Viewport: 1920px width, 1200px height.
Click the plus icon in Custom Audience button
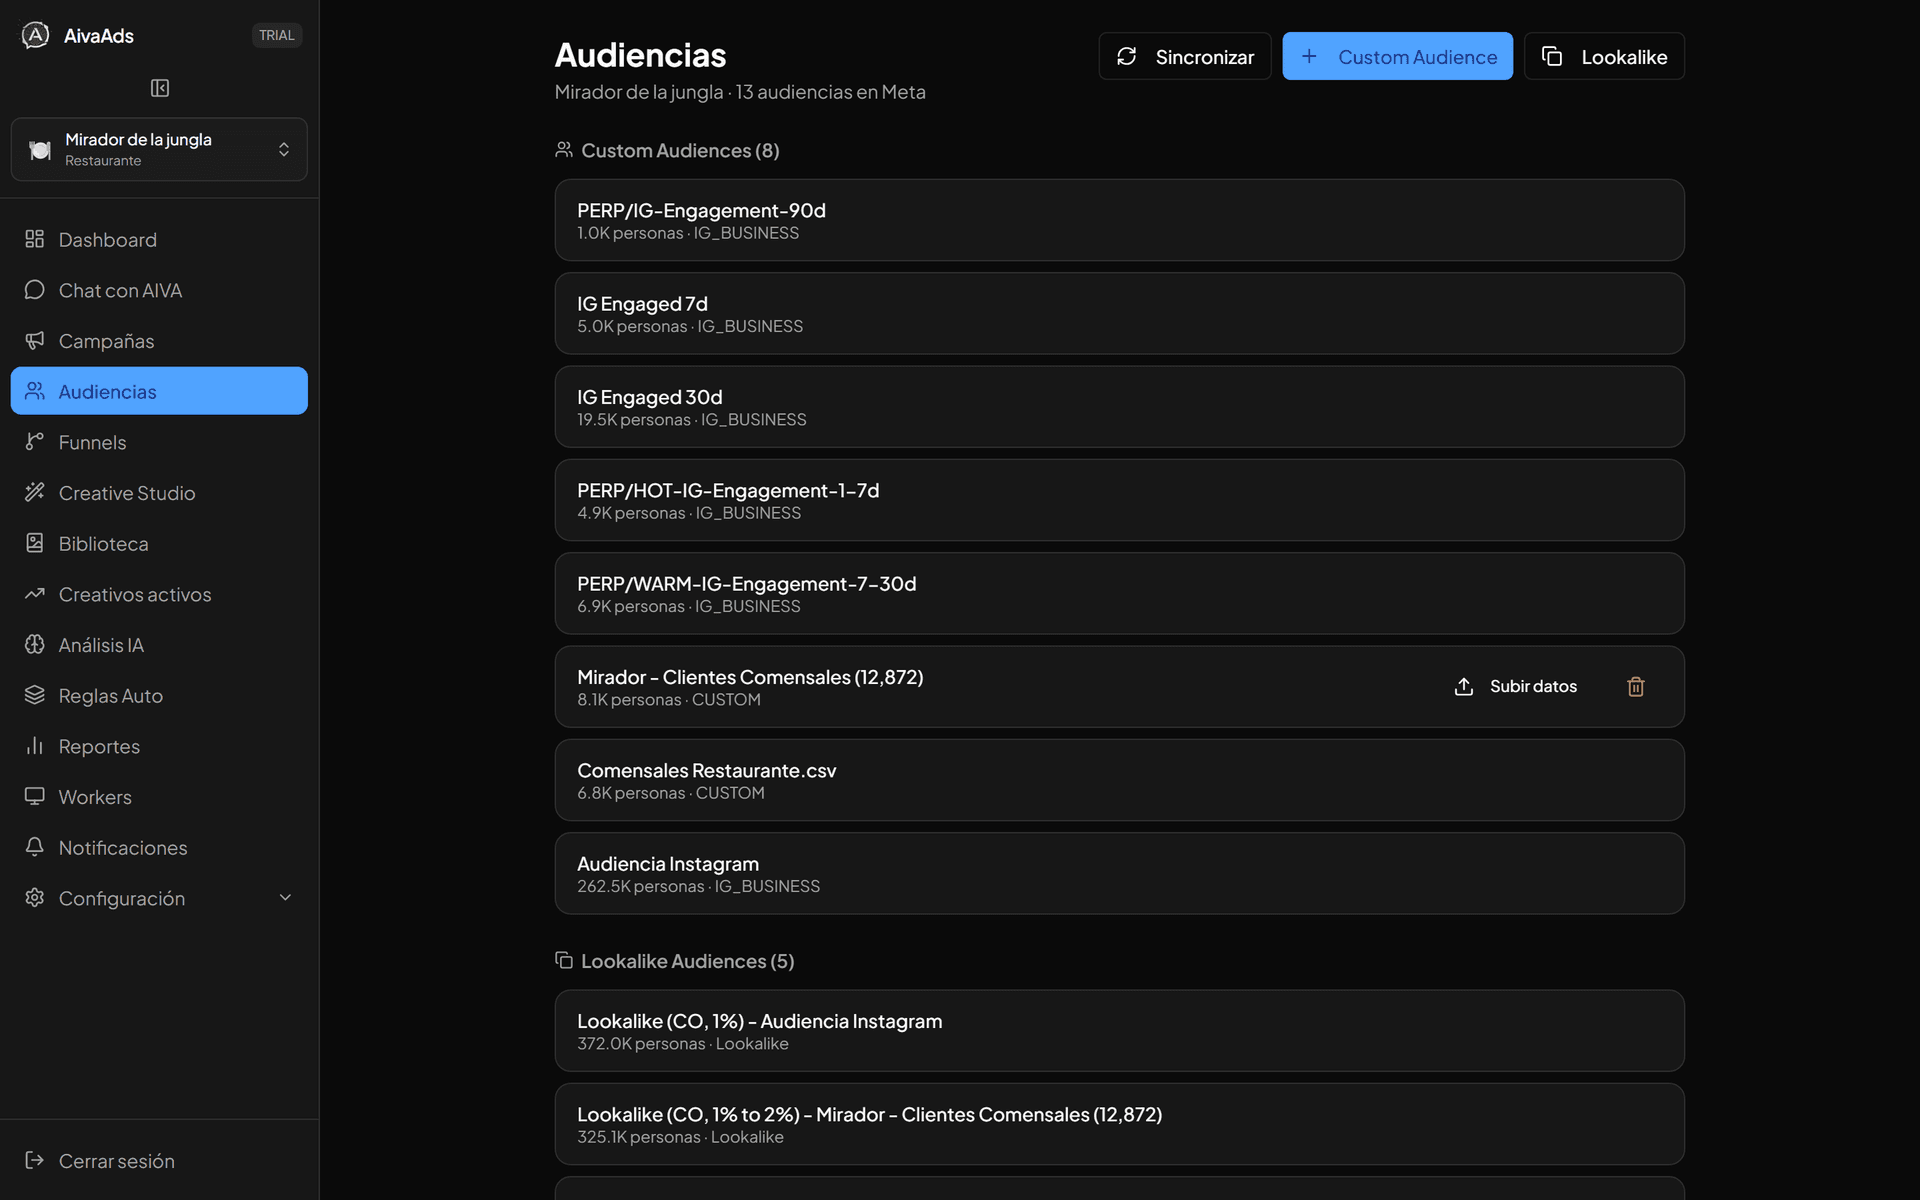1309,56
